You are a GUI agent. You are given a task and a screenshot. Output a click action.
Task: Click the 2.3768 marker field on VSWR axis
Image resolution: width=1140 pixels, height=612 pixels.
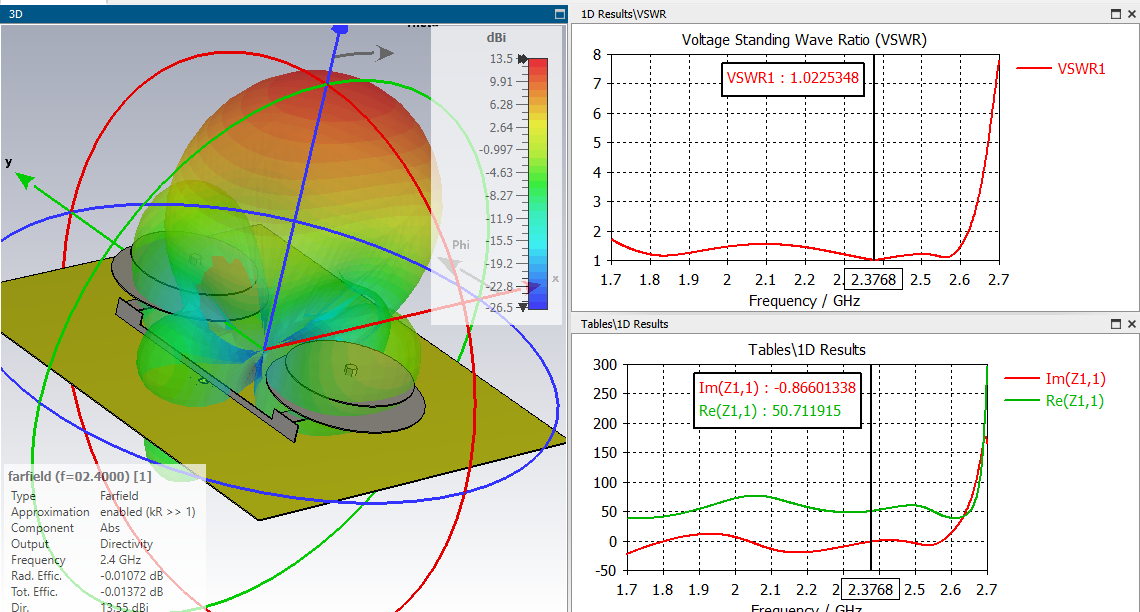click(873, 280)
